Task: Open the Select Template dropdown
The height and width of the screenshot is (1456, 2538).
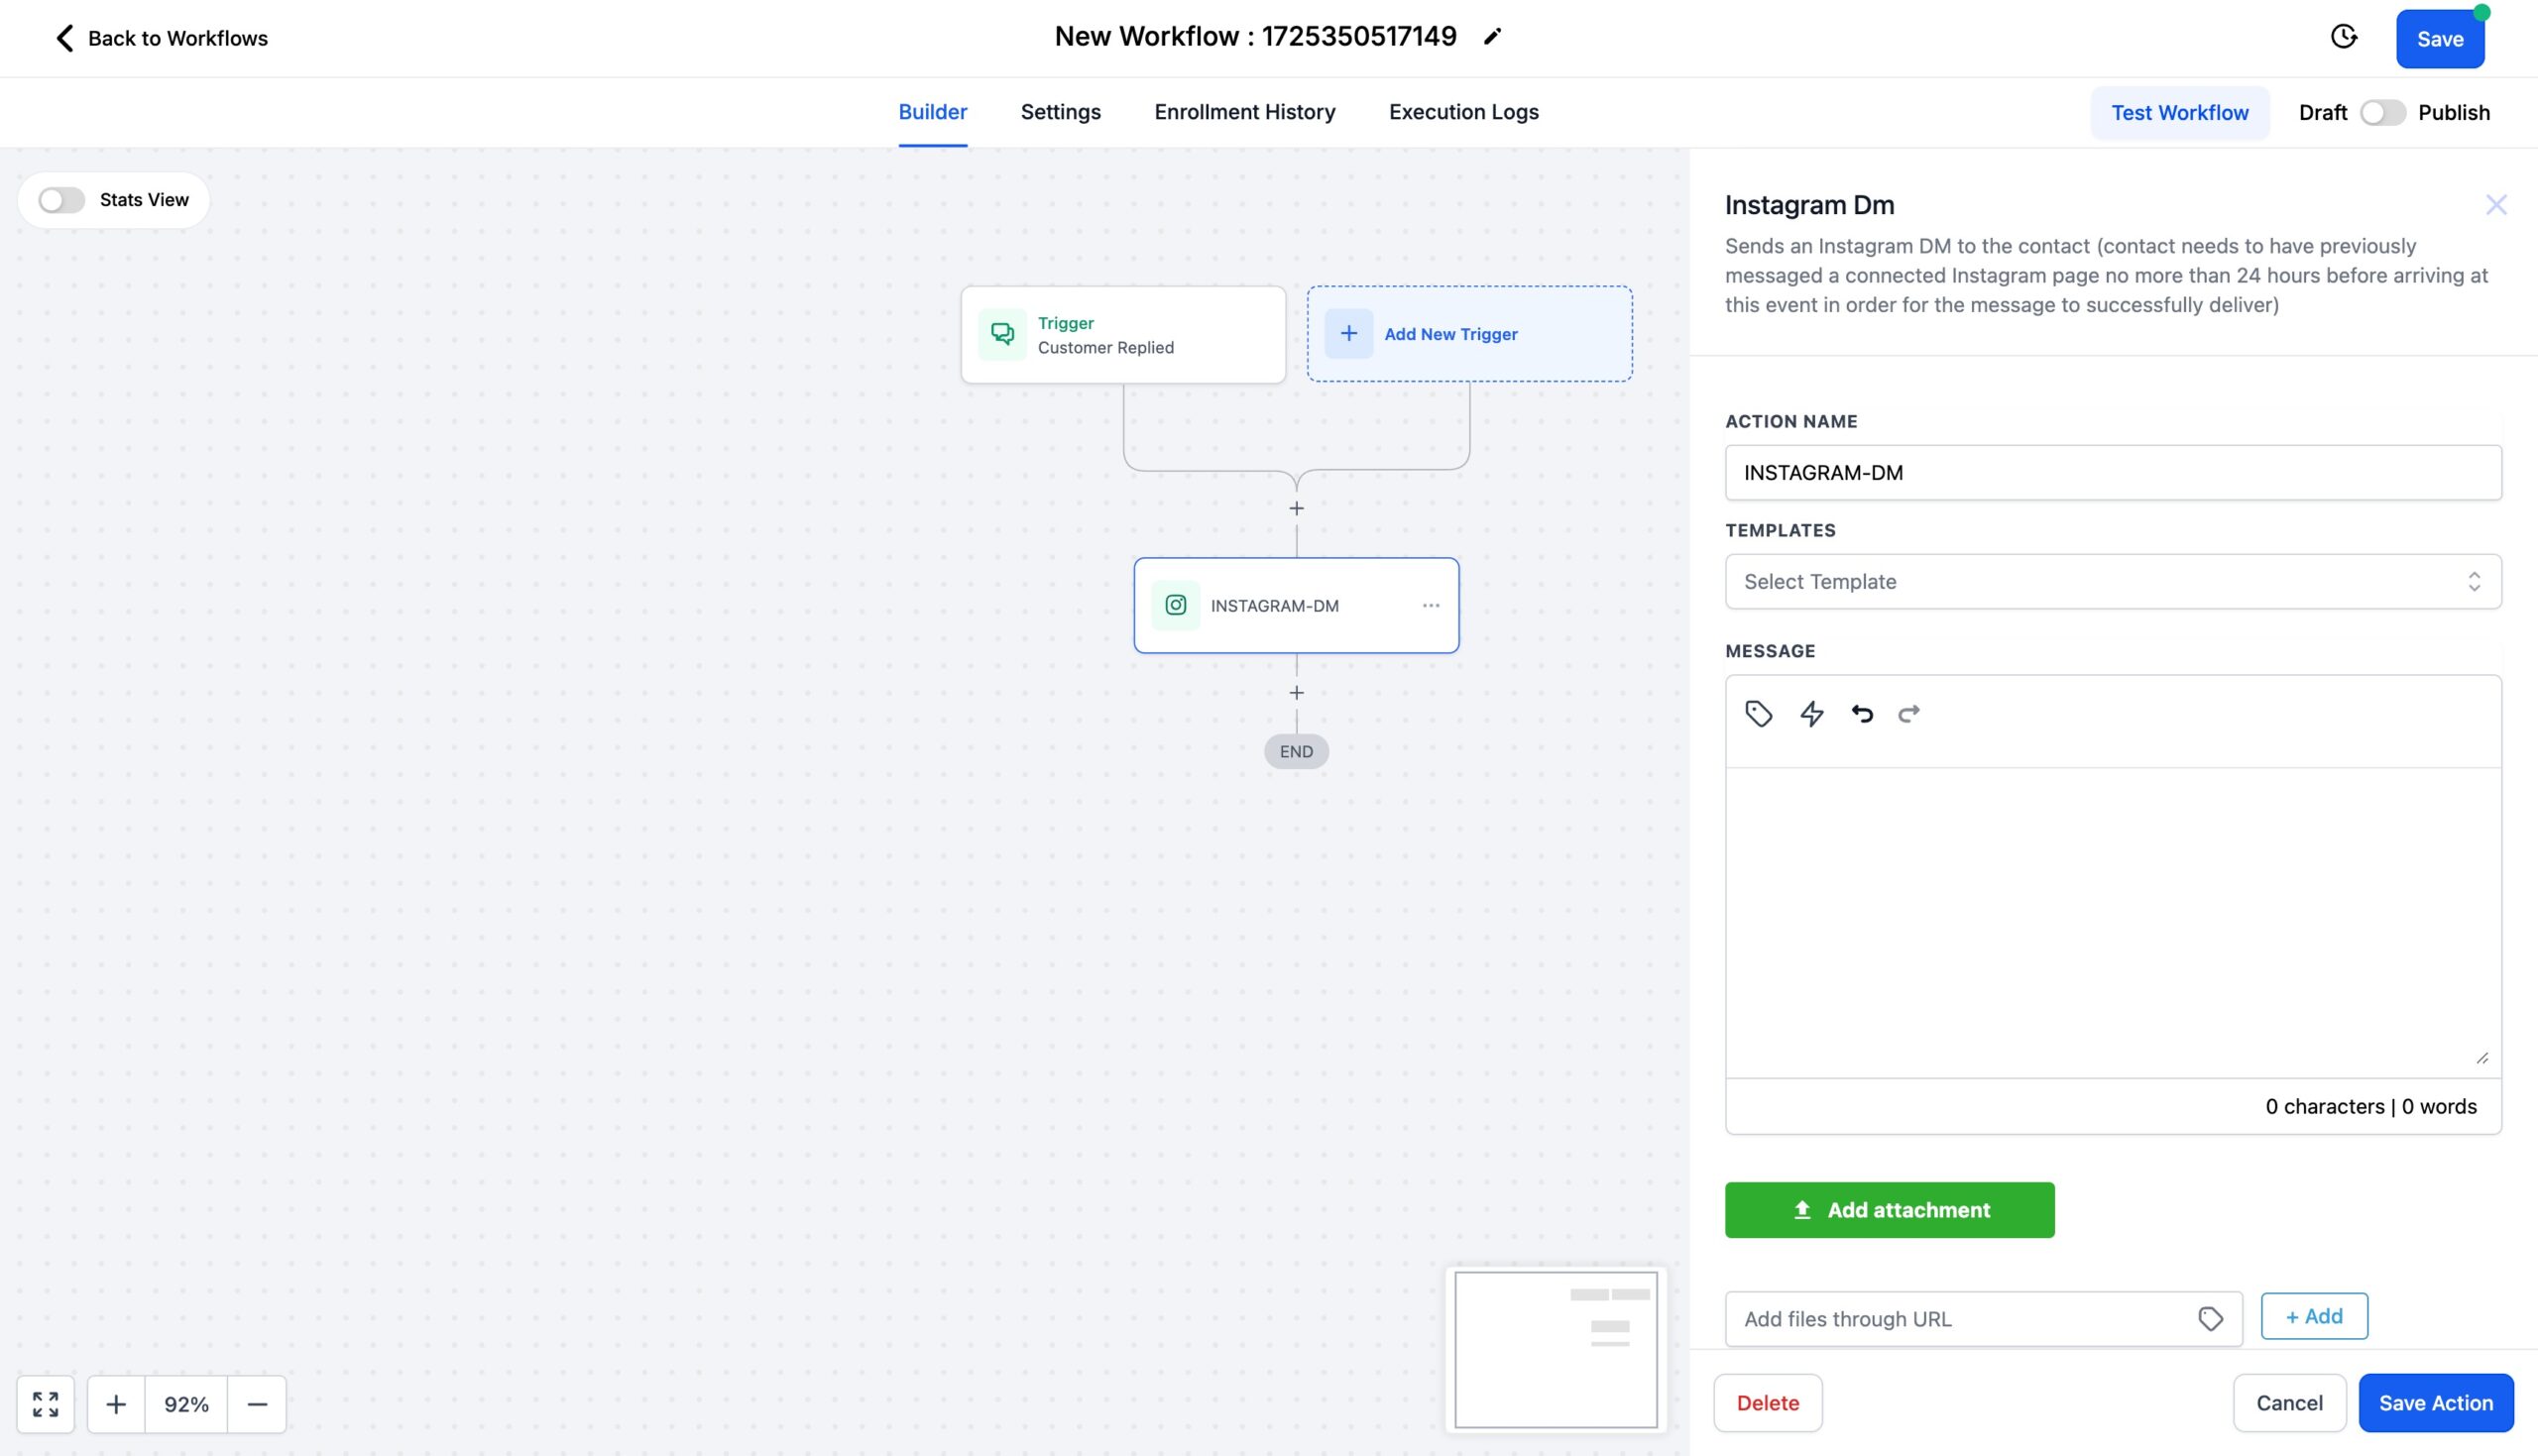Action: (2112, 581)
